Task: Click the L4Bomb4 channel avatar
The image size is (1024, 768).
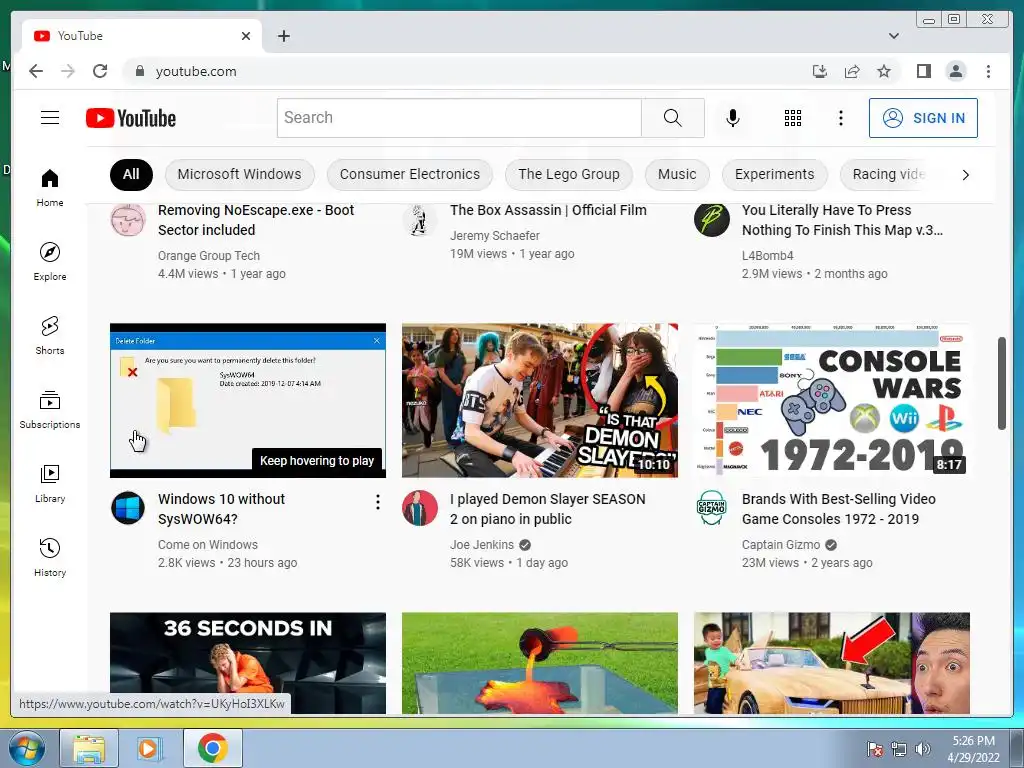Action: (711, 219)
